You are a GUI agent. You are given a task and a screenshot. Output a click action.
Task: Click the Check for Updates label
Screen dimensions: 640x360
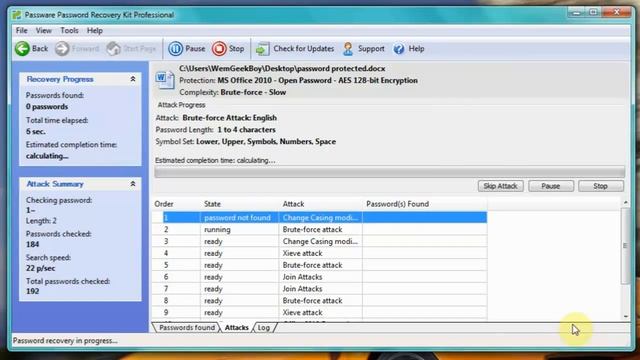tap(304, 49)
